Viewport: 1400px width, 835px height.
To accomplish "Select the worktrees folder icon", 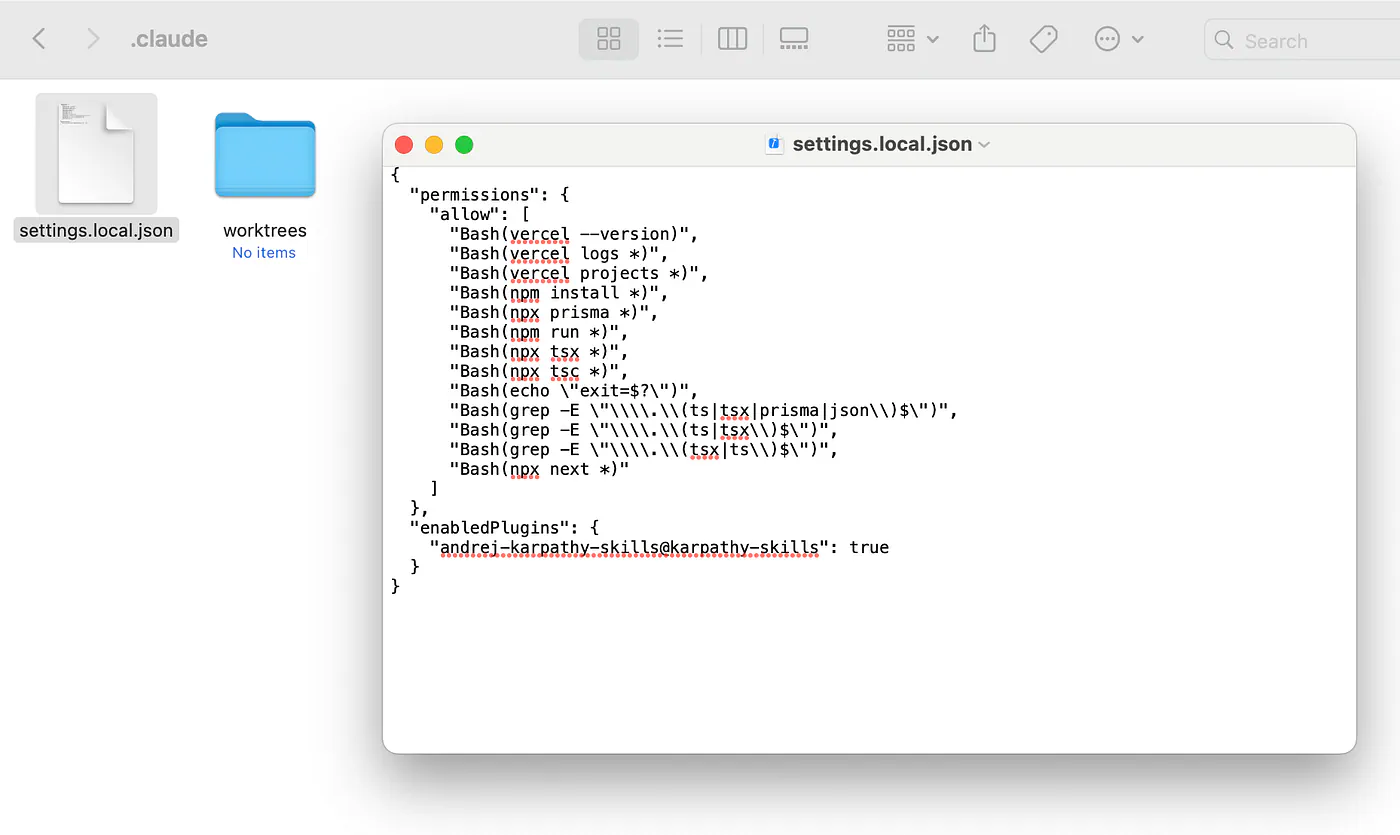I will 265,154.
